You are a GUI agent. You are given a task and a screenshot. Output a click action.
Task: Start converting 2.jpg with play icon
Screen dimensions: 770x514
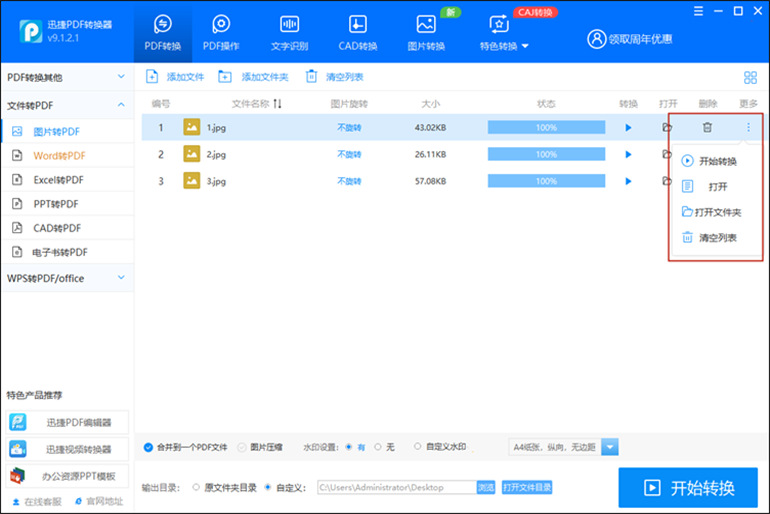(628, 154)
